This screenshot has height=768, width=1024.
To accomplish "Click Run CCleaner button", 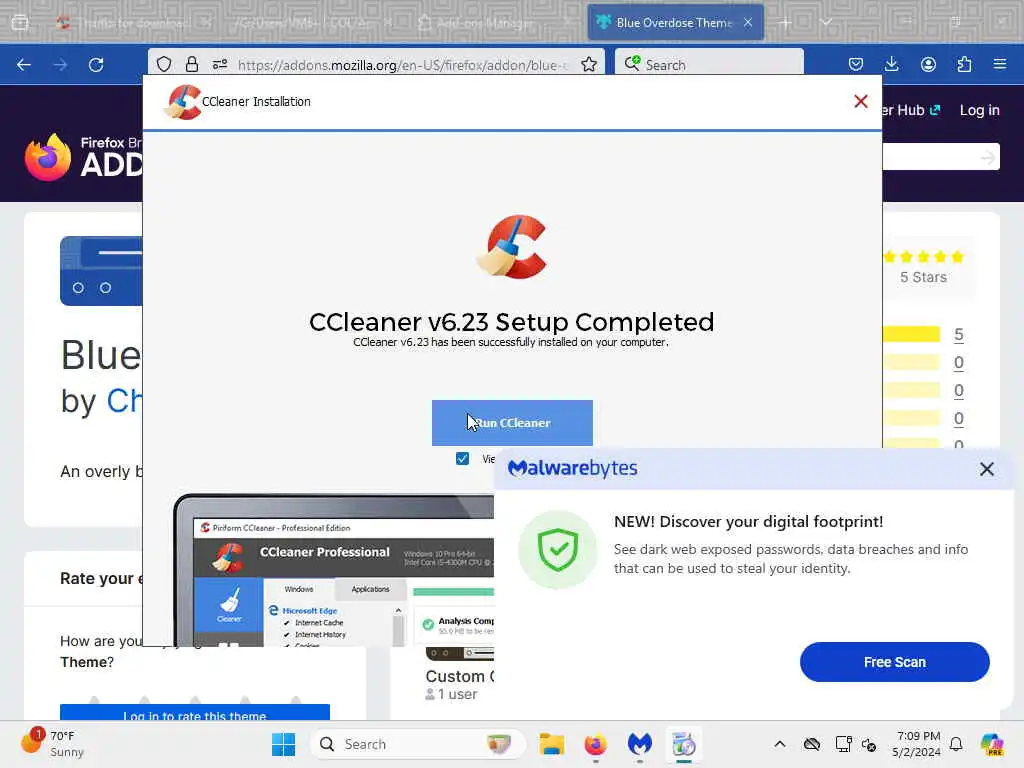I will [512, 423].
